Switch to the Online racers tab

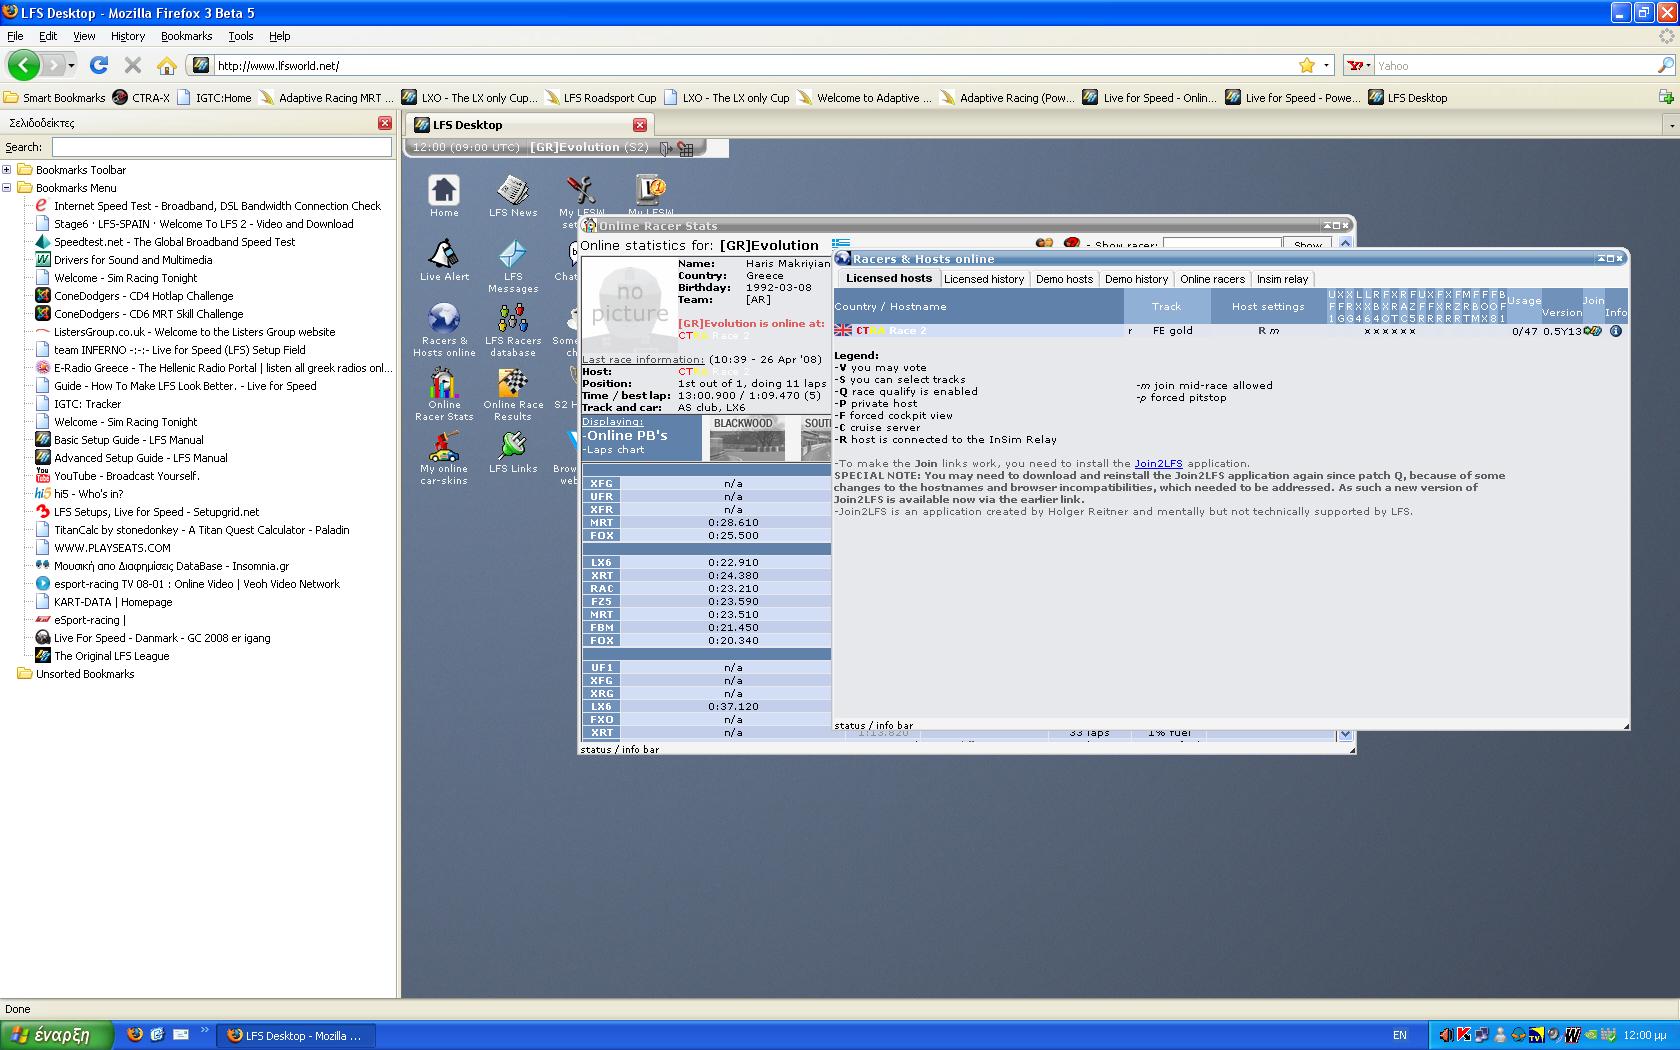(1212, 279)
